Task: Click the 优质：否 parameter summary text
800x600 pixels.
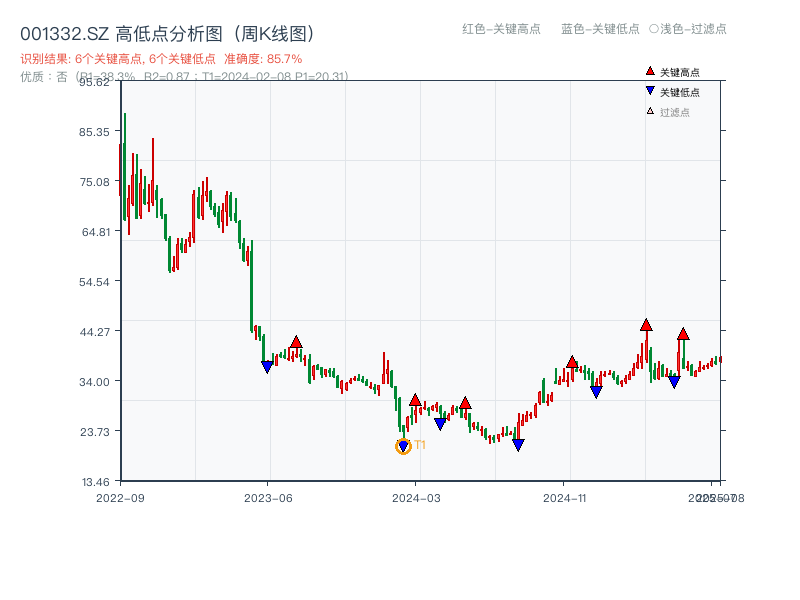Action: pyautogui.click(x=37, y=76)
